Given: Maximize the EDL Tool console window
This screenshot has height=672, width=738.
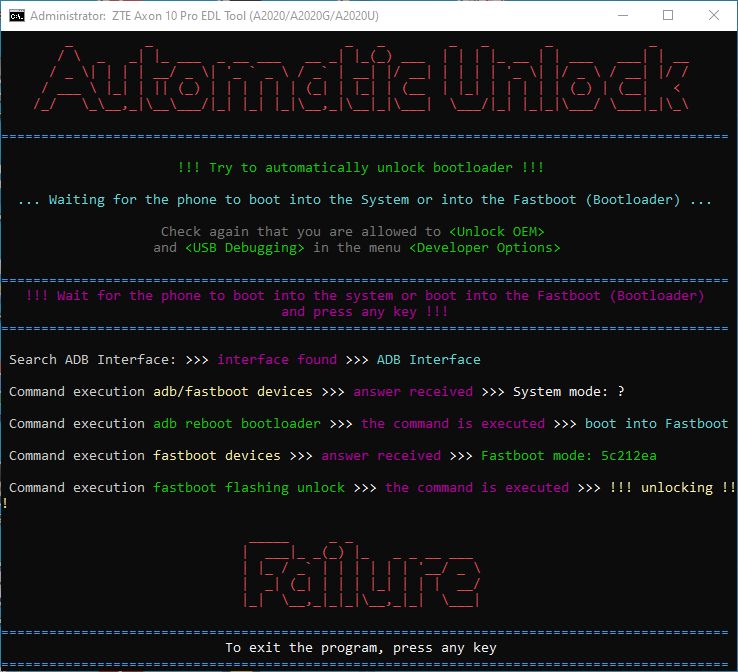Looking at the screenshot, I should pos(667,16).
